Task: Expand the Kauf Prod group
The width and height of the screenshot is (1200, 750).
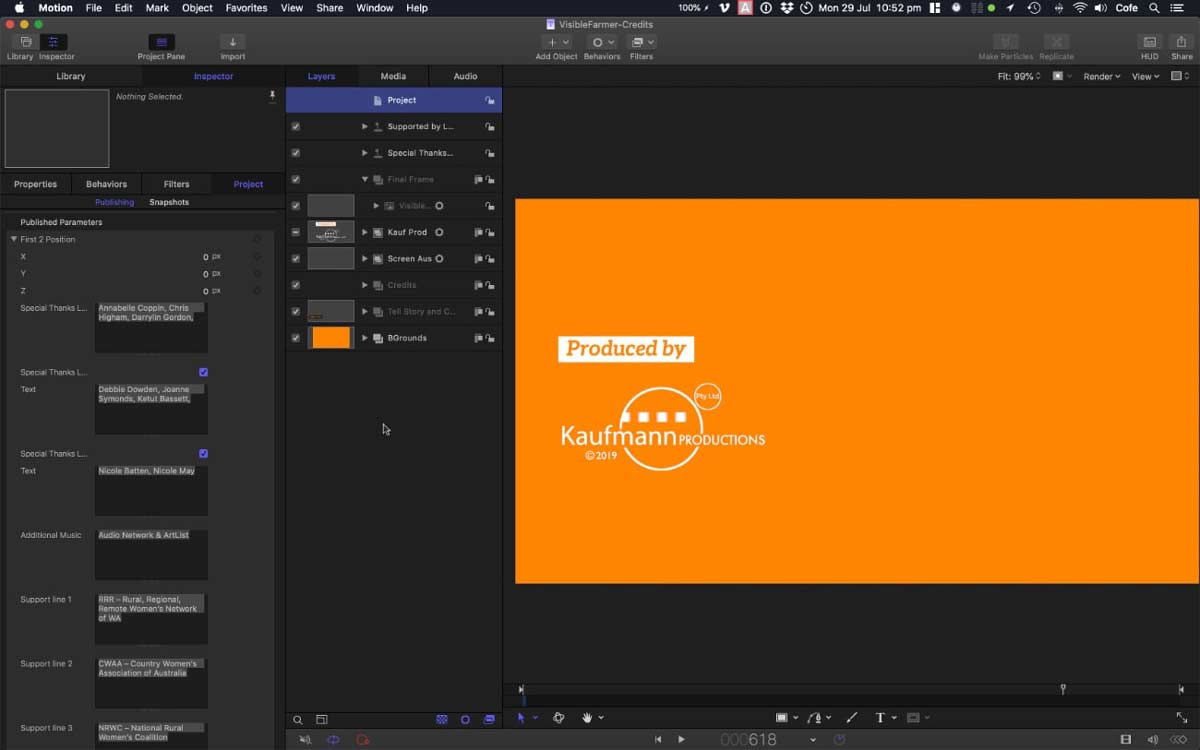Action: [x=365, y=232]
